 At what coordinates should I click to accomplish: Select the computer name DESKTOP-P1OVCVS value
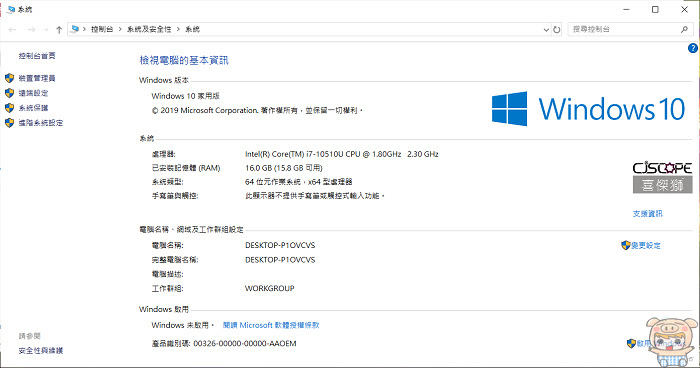point(280,245)
